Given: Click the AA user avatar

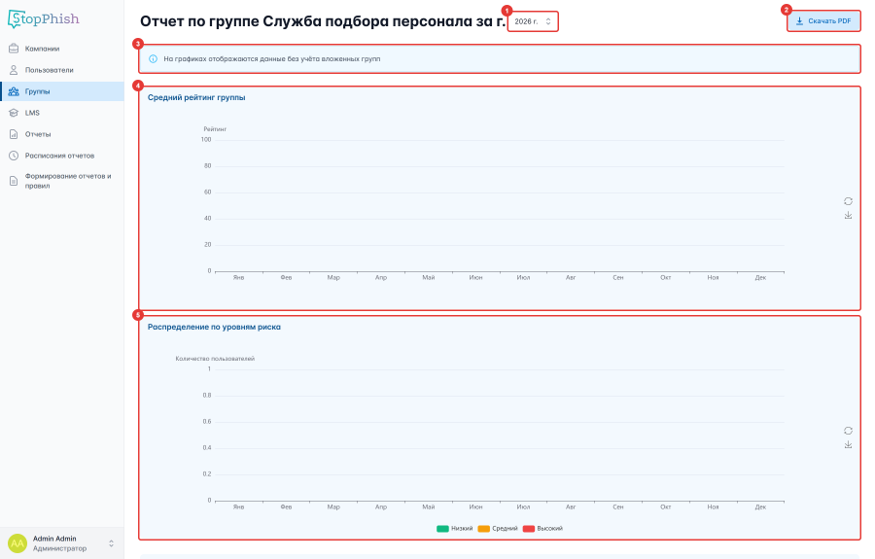Looking at the screenshot, I should click(x=17, y=543).
